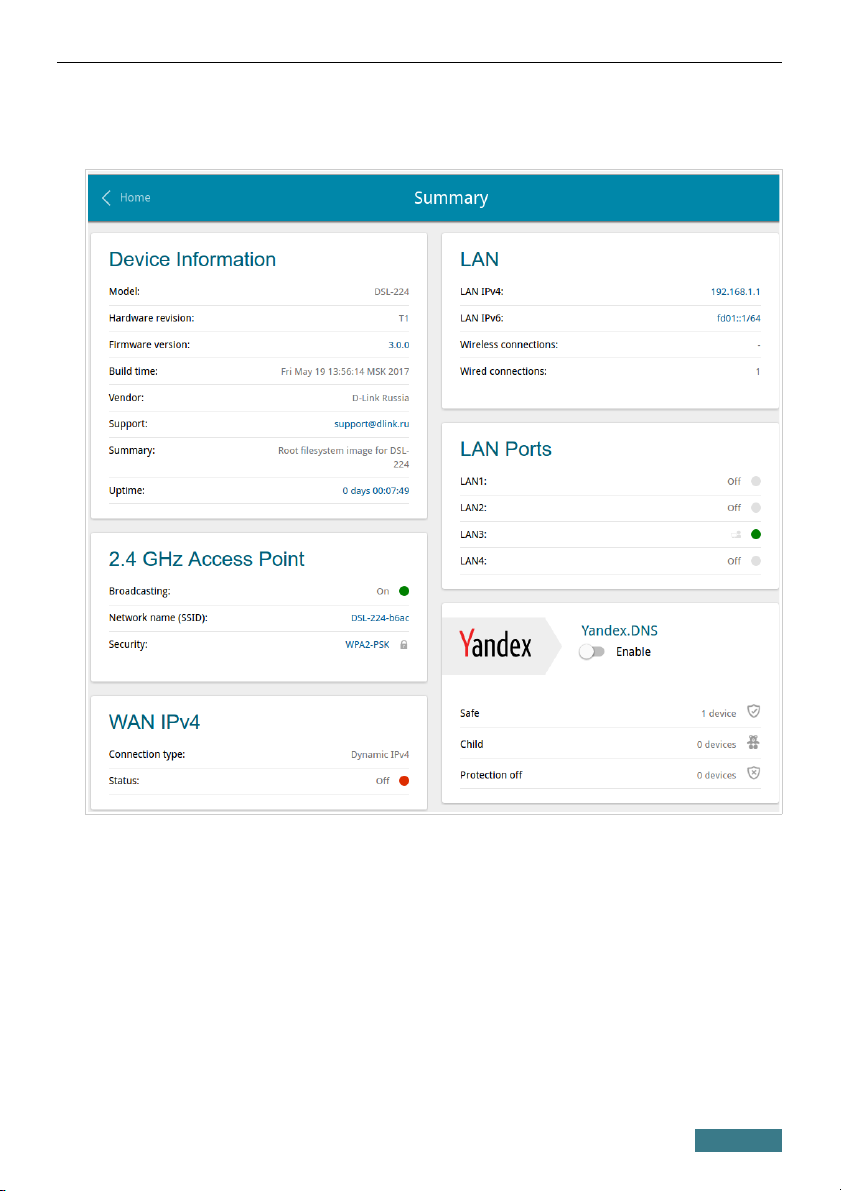841x1191 pixels.
Task: Click the Enable label beside Yandex.DNS switch
Action: click(633, 652)
